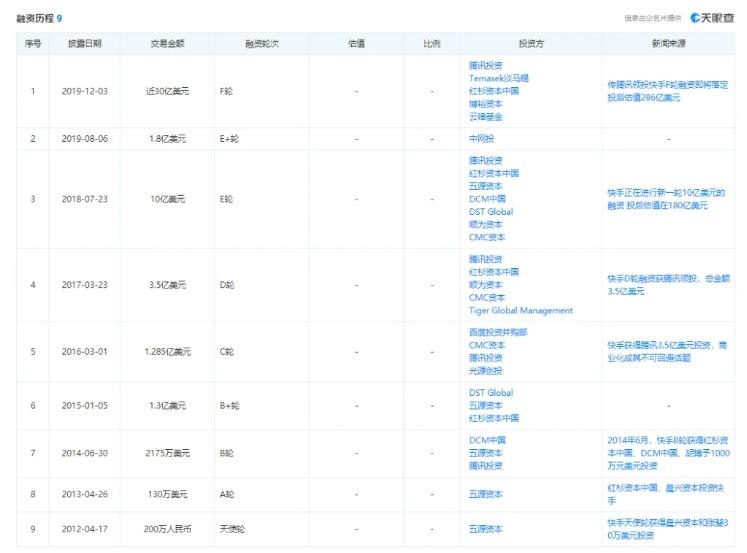747x553 pixels.
Task: Open the news link starting with 2014年6月
Action: pyautogui.click(x=668, y=453)
